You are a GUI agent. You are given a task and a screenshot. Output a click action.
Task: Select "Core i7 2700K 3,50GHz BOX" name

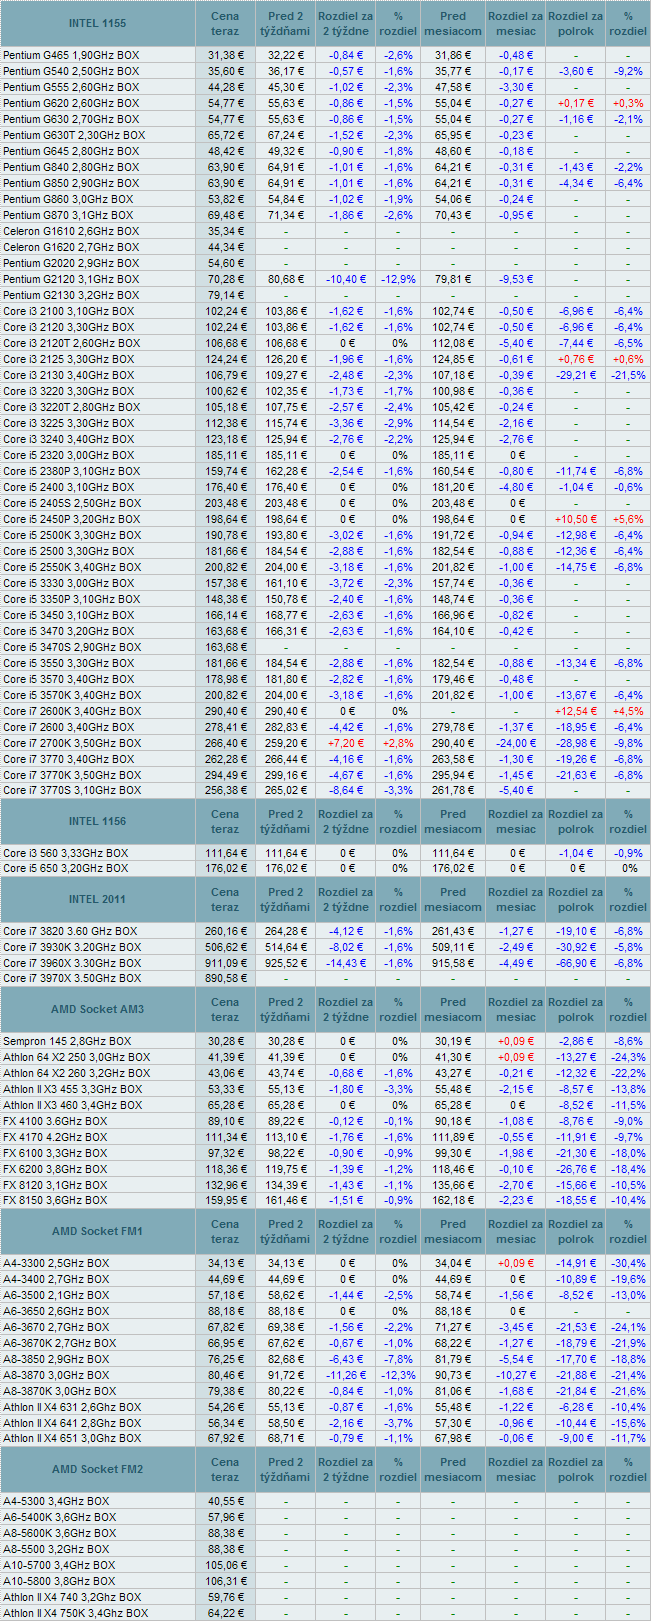point(72,743)
